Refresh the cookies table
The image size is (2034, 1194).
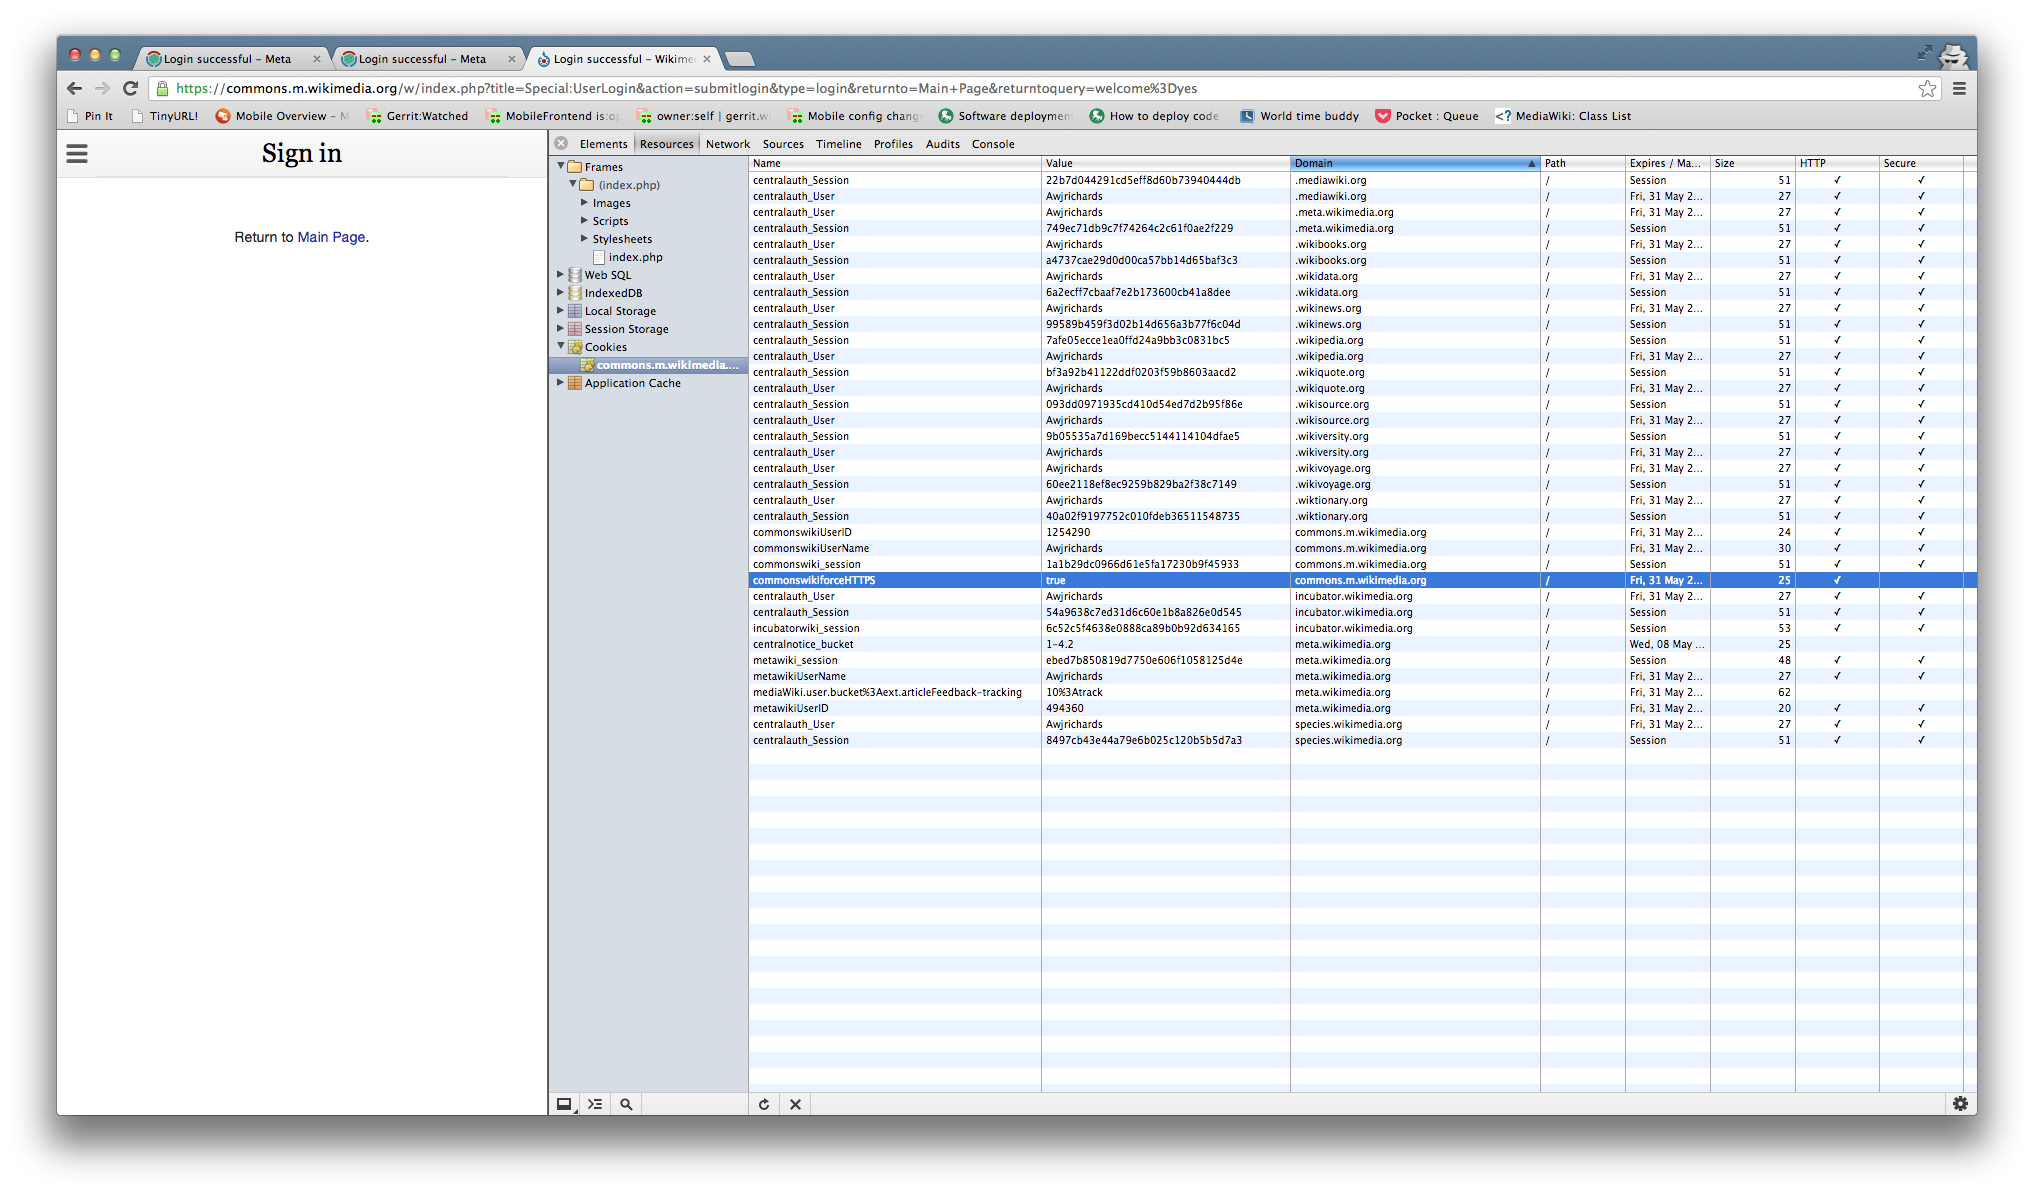click(764, 1104)
